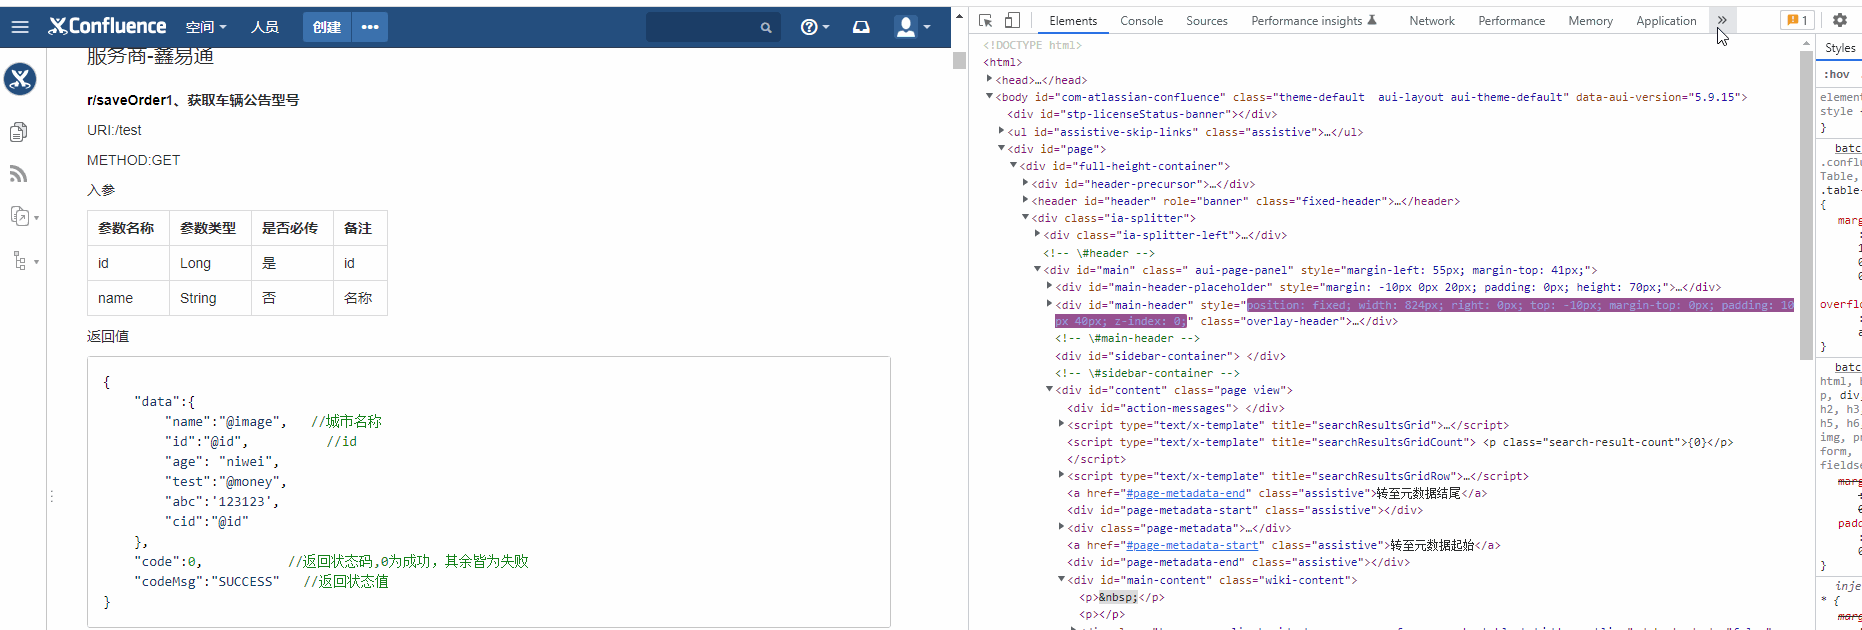Open the Blog RSS icon in sidebar
1862x630 pixels.
pos(19,174)
